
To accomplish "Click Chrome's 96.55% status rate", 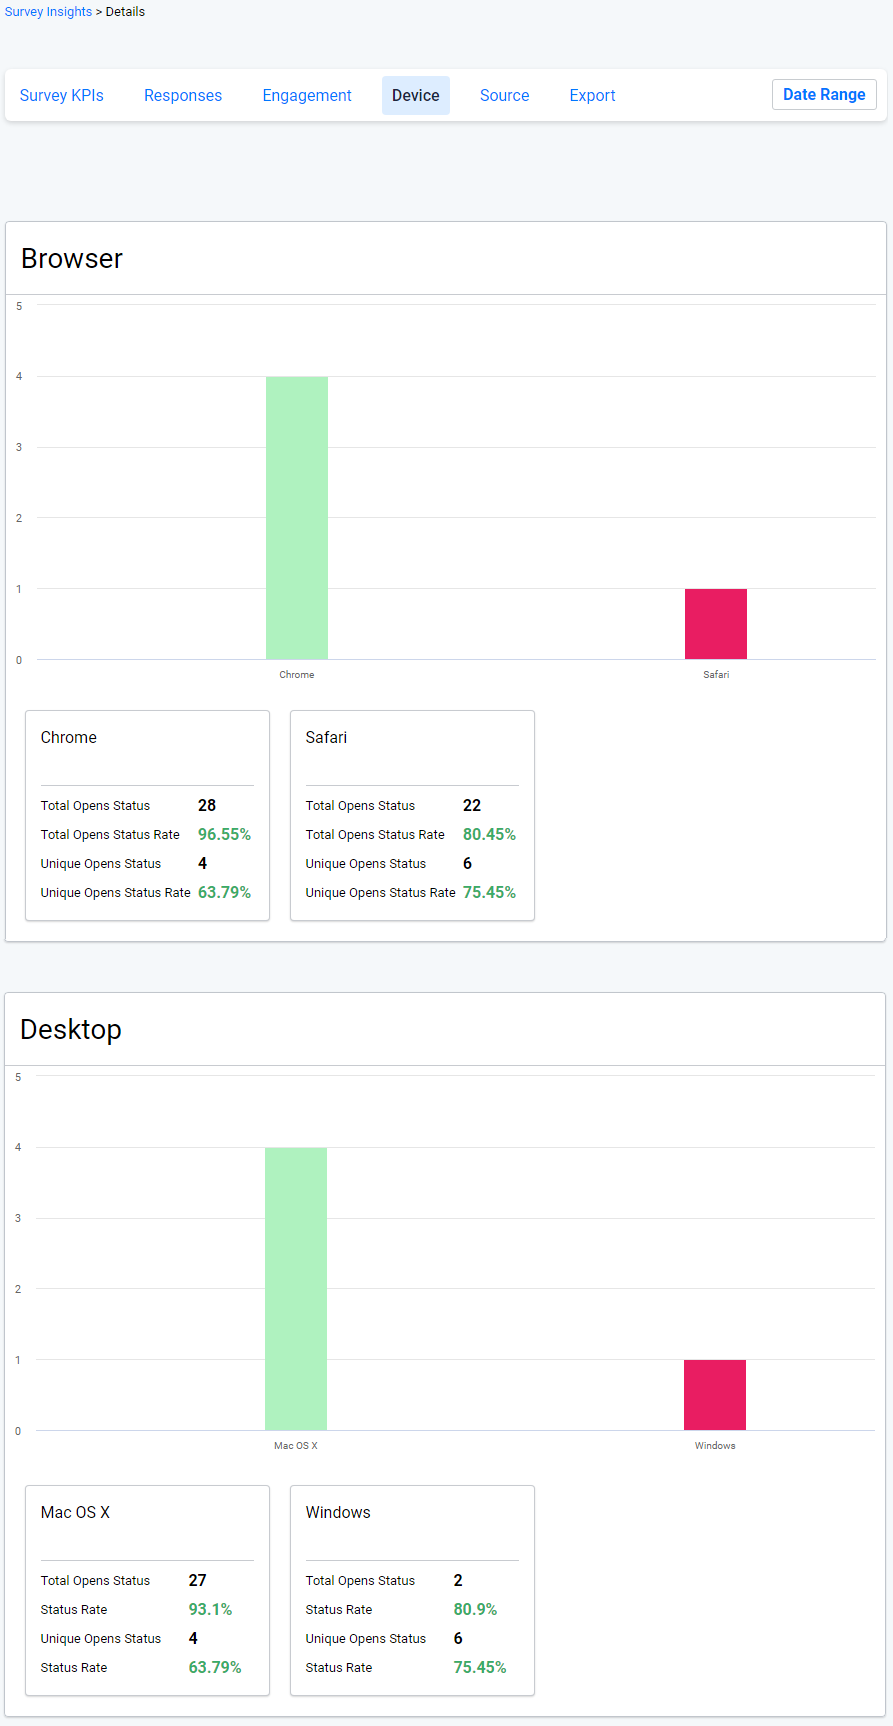I will (224, 835).
